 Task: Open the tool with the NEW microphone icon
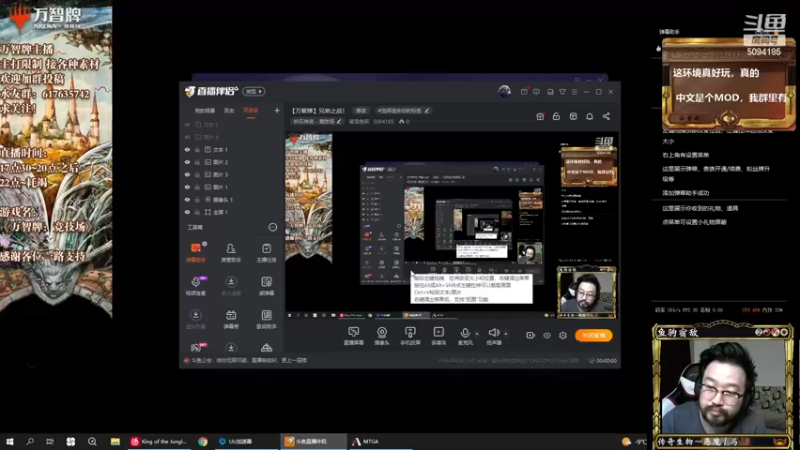pos(195,286)
